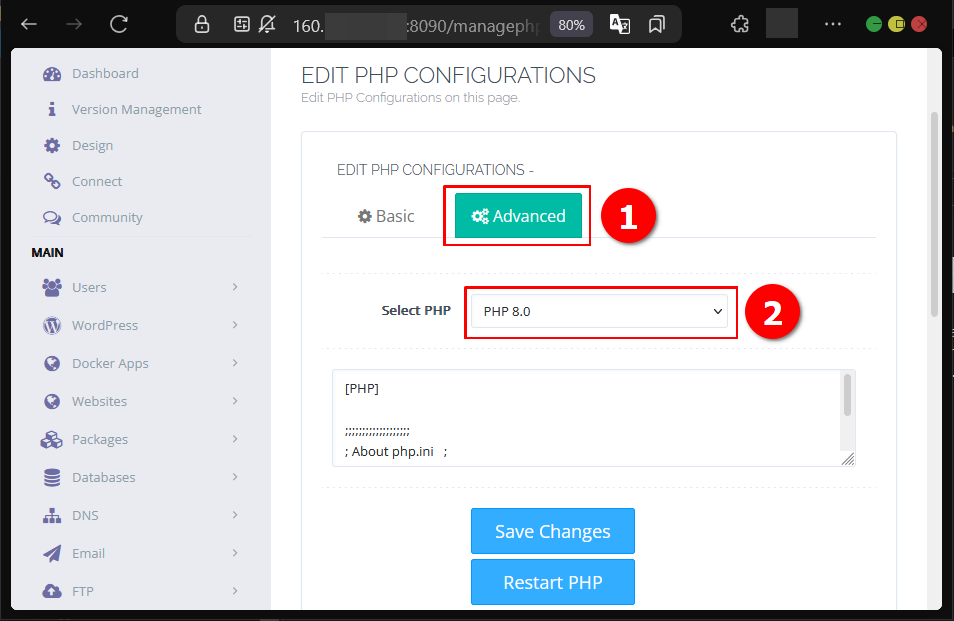Open the Design menu item
The width and height of the screenshot is (954, 621).
[x=92, y=145]
